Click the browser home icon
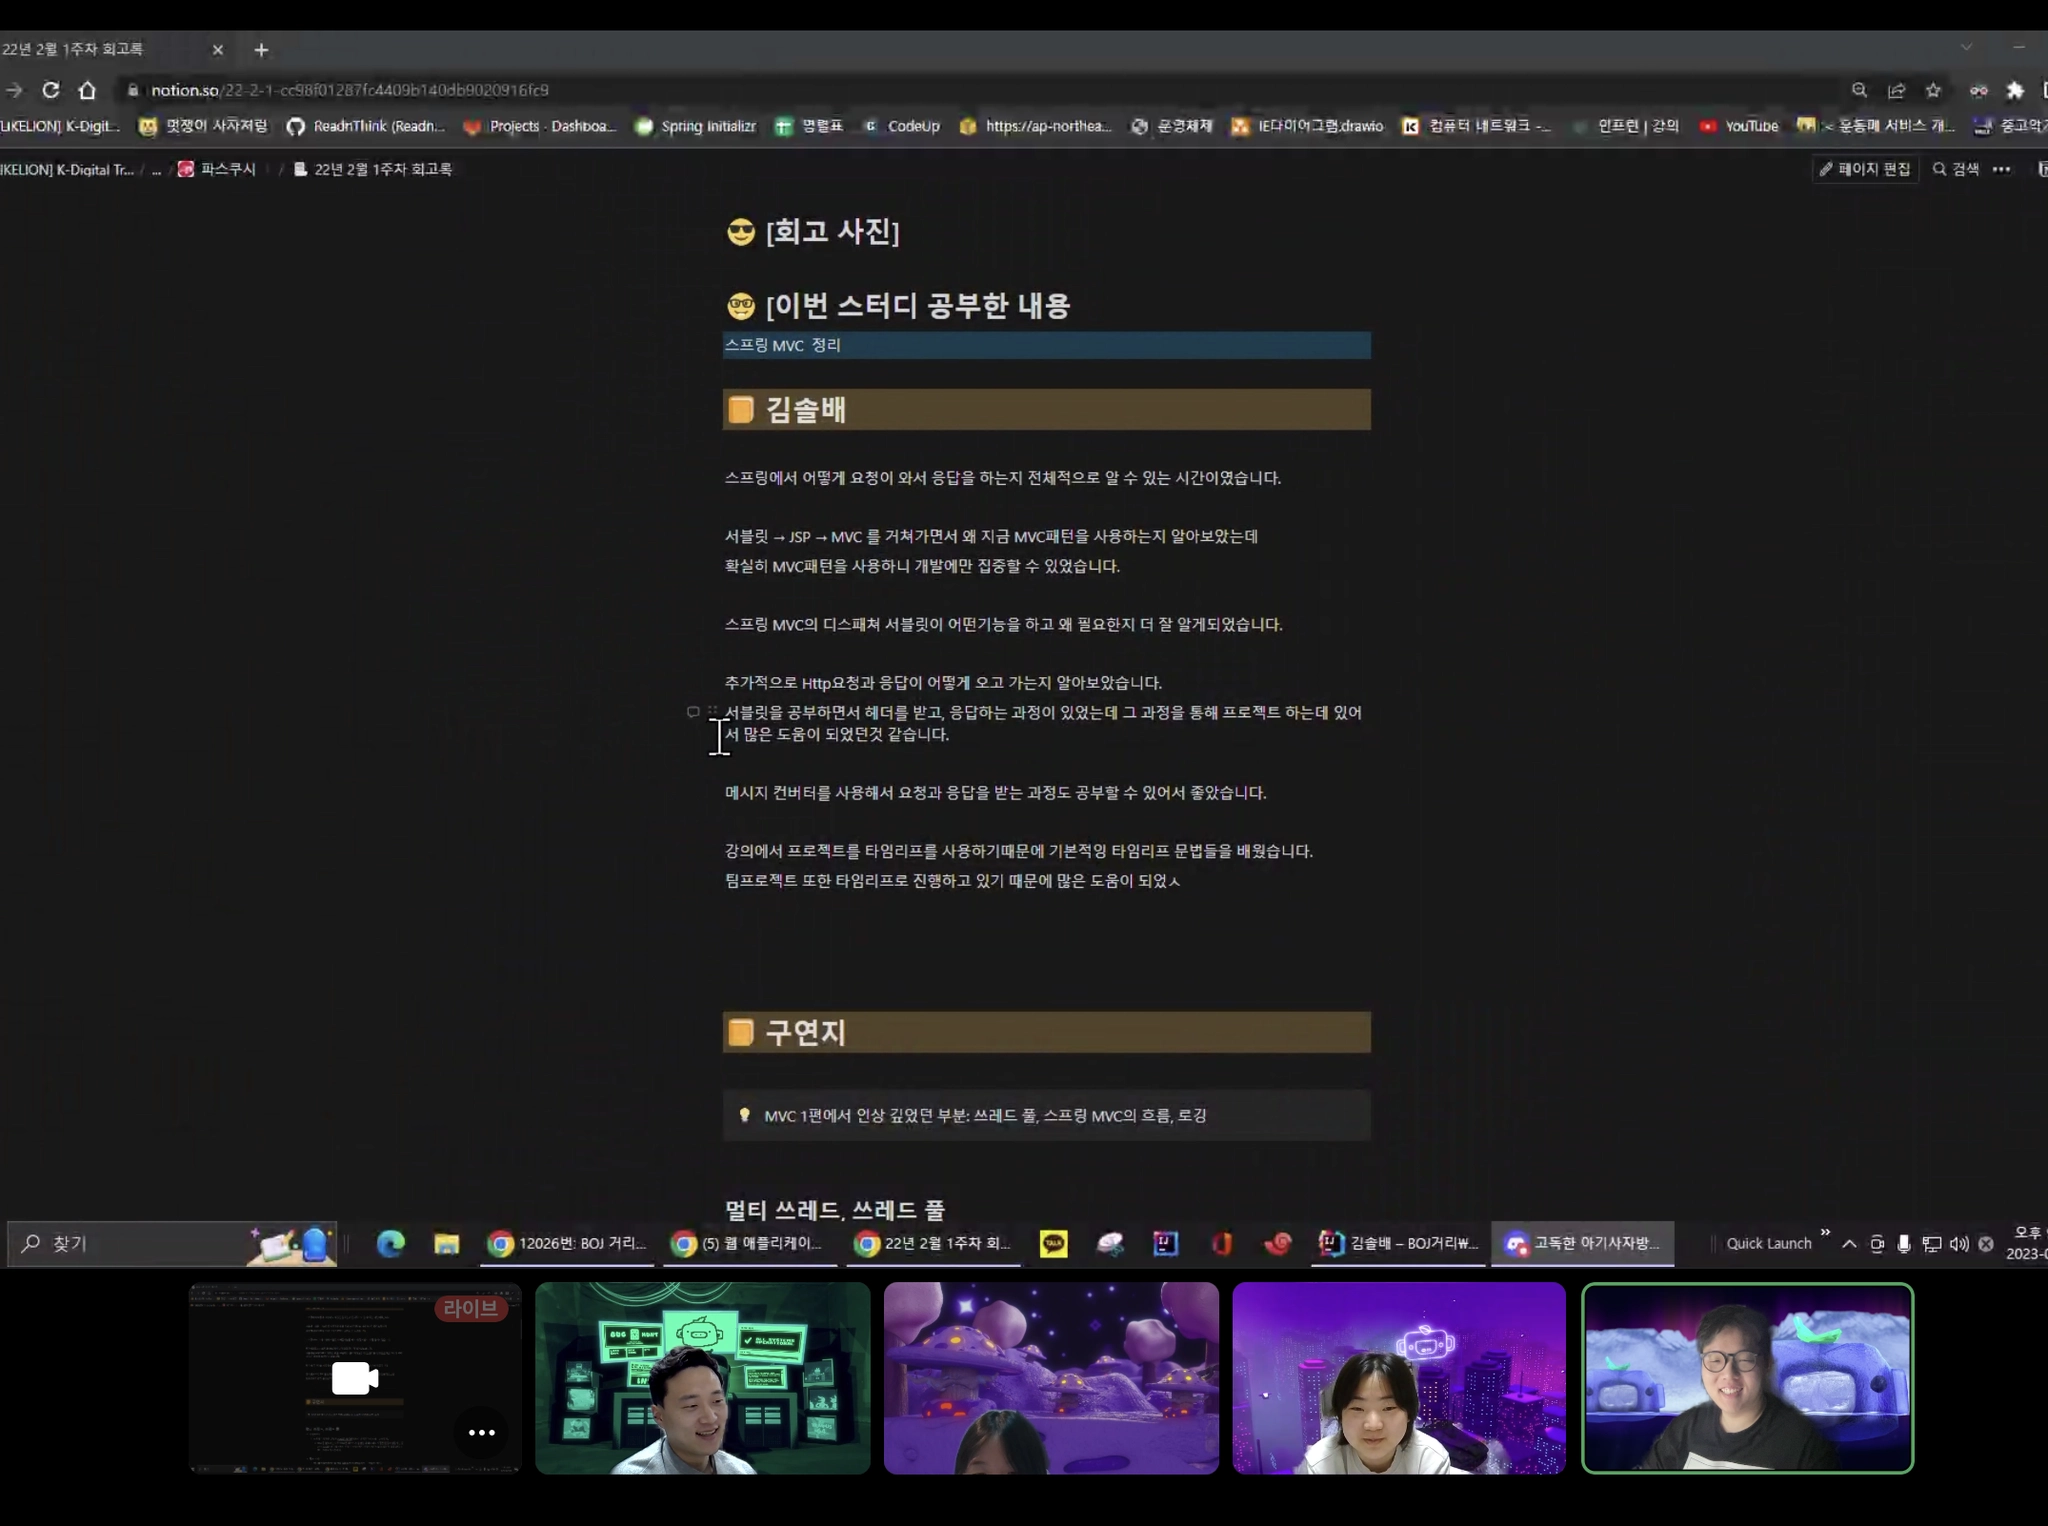Viewport: 2048px width, 1526px height. pyautogui.click(x=87, y=90)
